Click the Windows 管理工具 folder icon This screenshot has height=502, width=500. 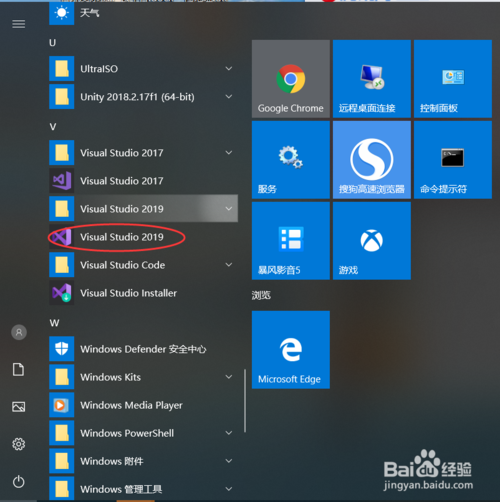(62, 488)
